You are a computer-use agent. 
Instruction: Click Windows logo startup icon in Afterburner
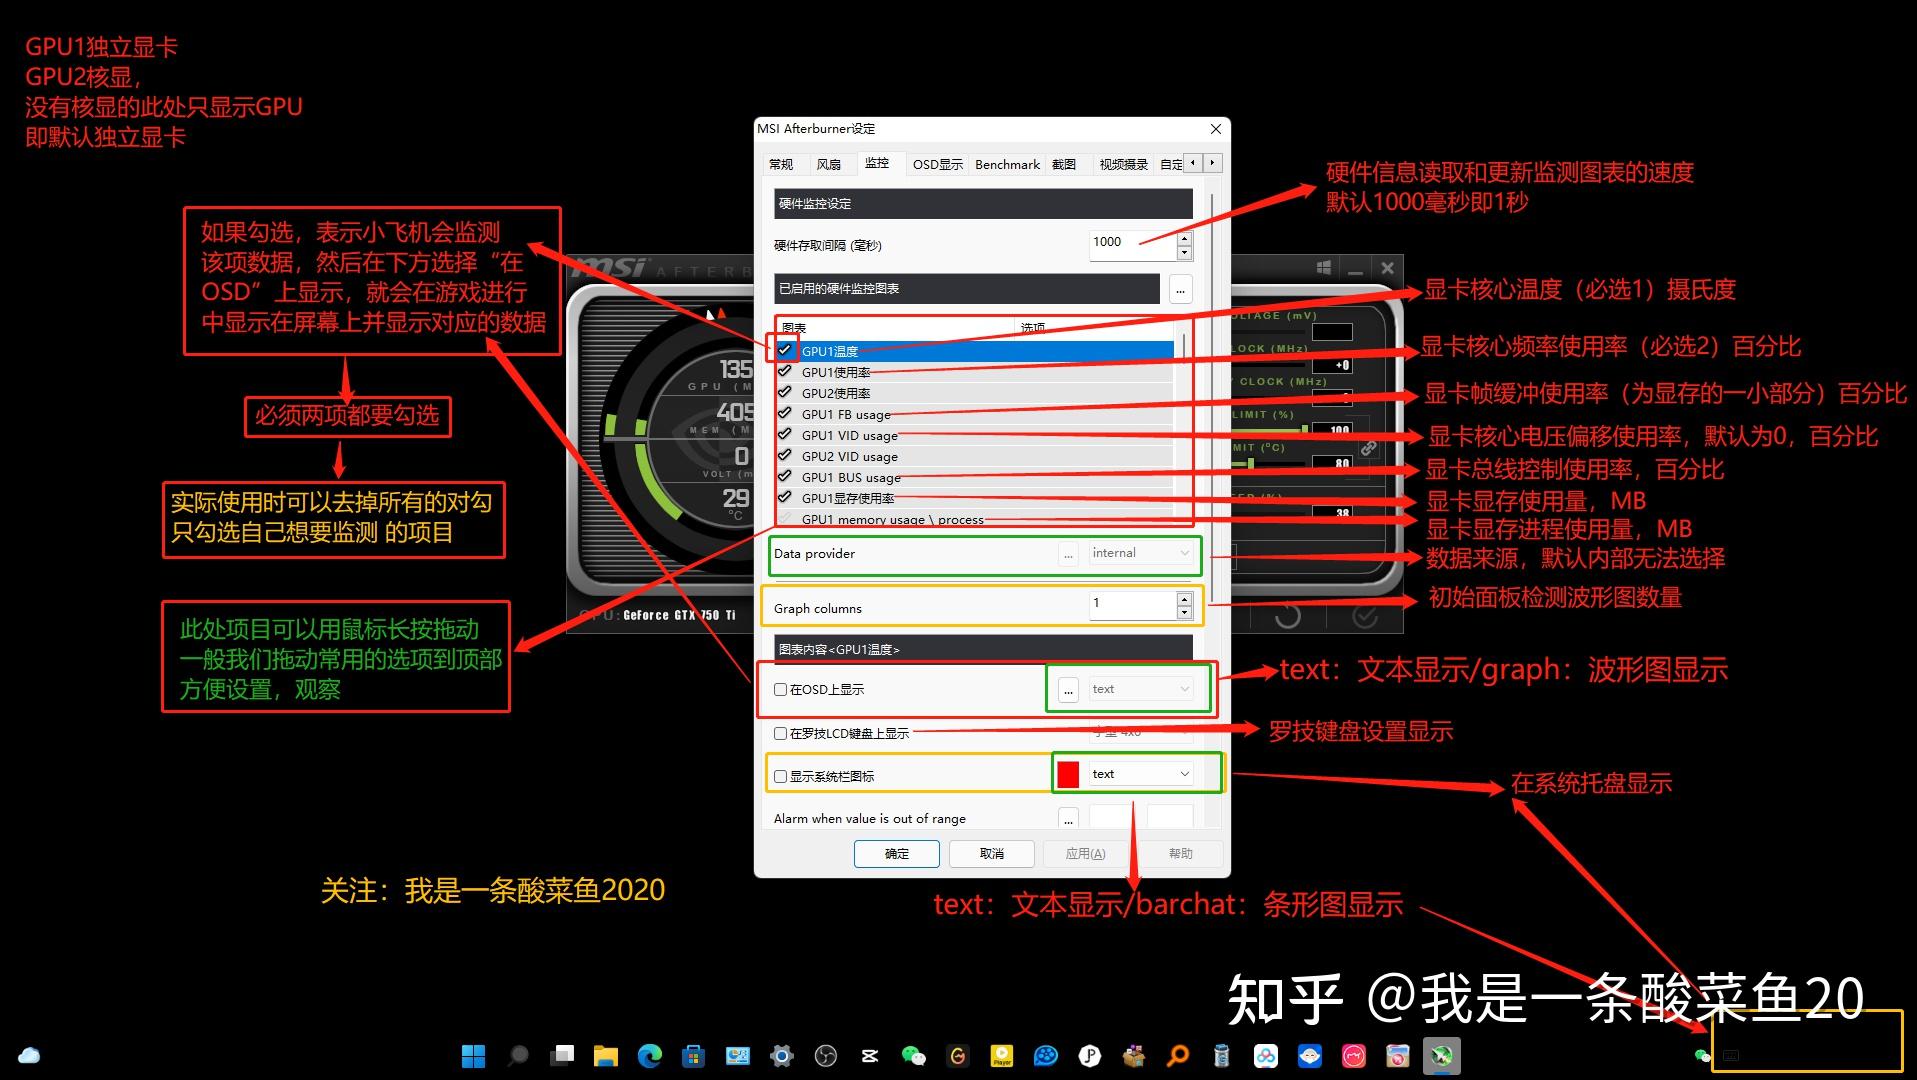click(x=1323, y=268)
